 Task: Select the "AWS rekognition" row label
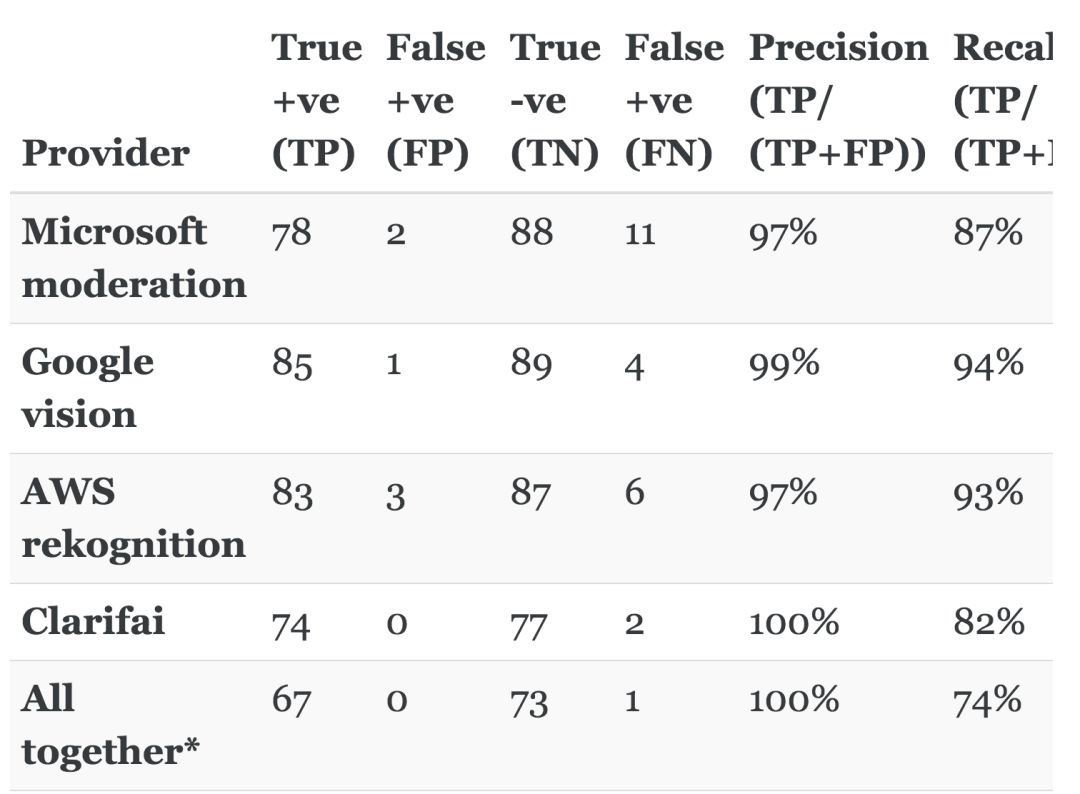tap(133, 517)
